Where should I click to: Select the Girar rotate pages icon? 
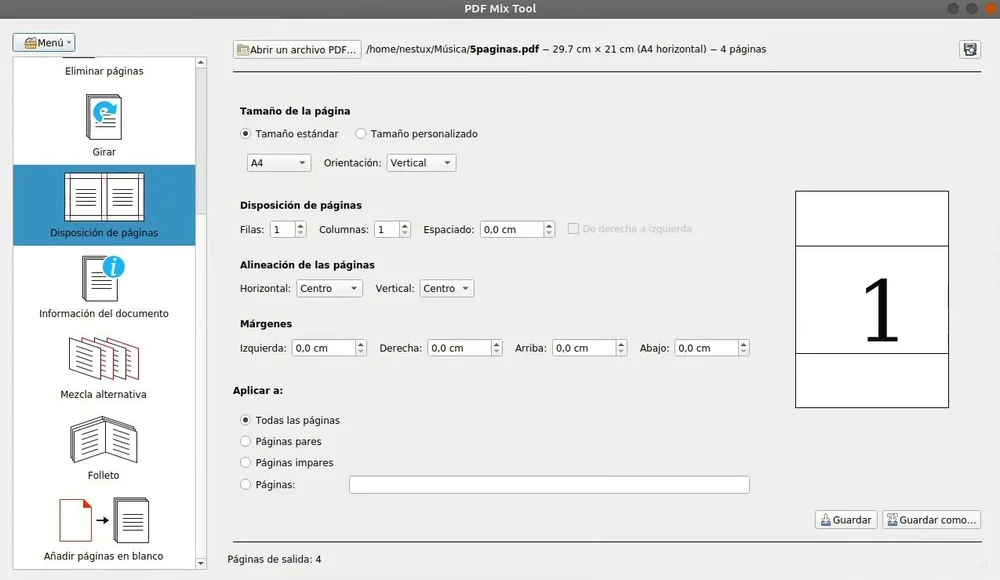pyautogui.click(x=104, y=118)
